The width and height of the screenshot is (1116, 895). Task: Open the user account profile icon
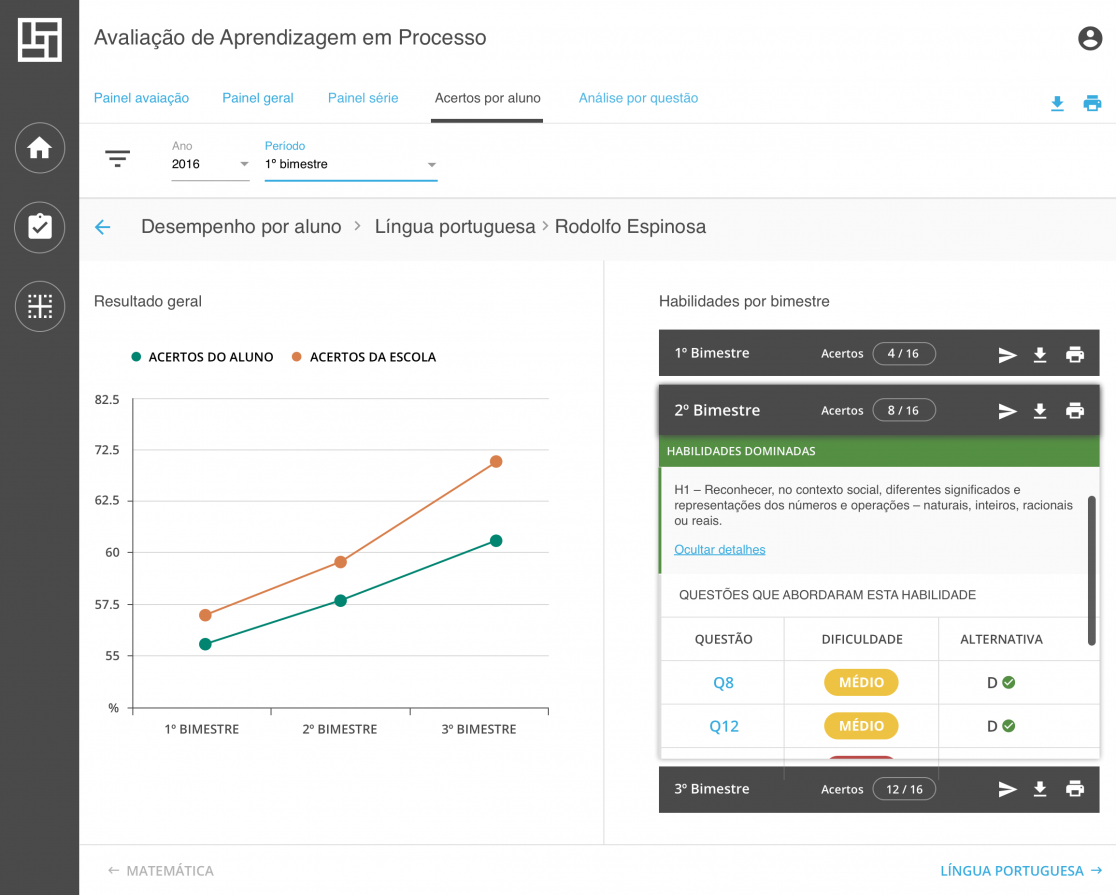(x=1089, y=38)
